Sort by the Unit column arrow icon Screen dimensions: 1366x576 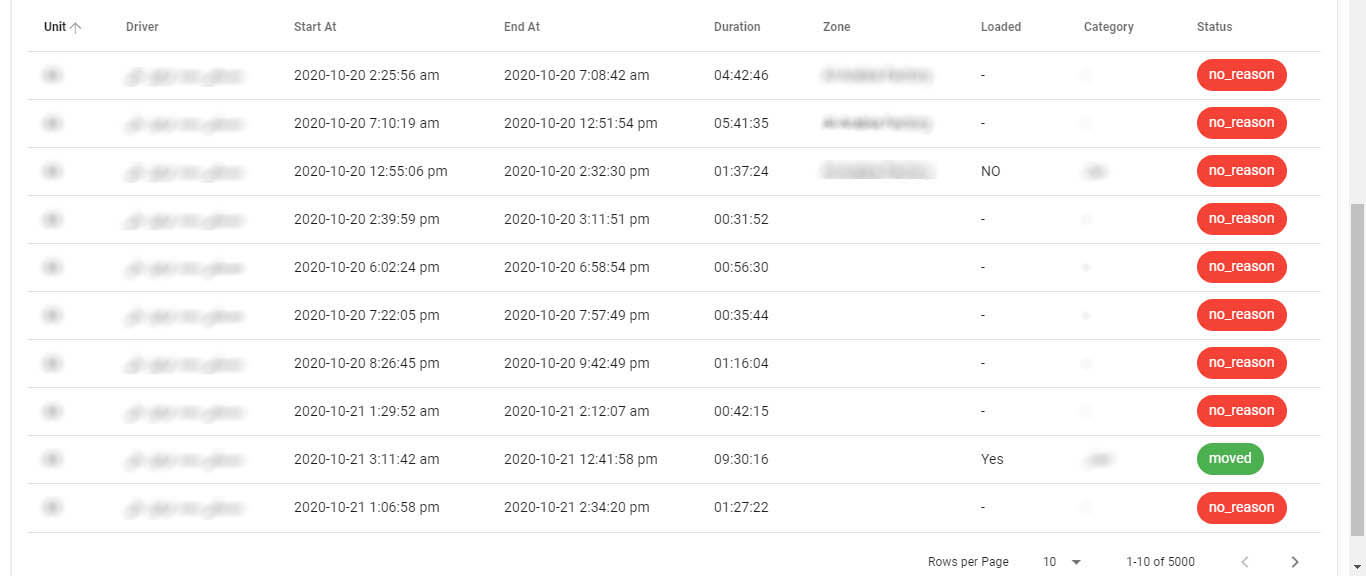click(x=76, y=27)
